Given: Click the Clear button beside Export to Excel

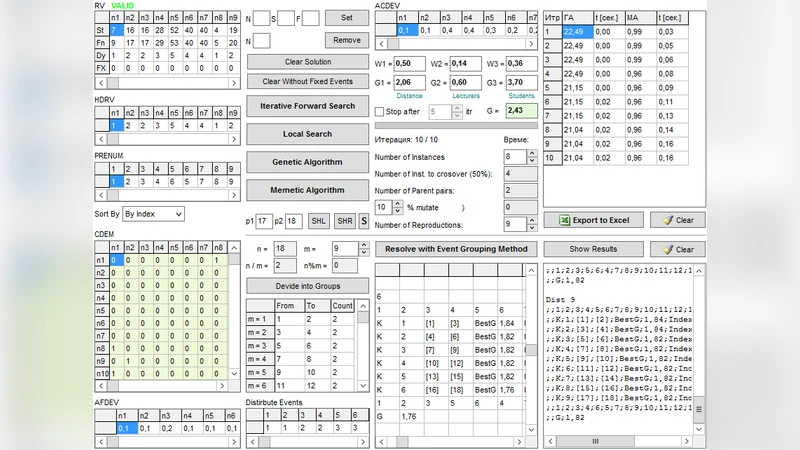Looking at the screenshot, I should pyautogui.click(x=677, y=220).
